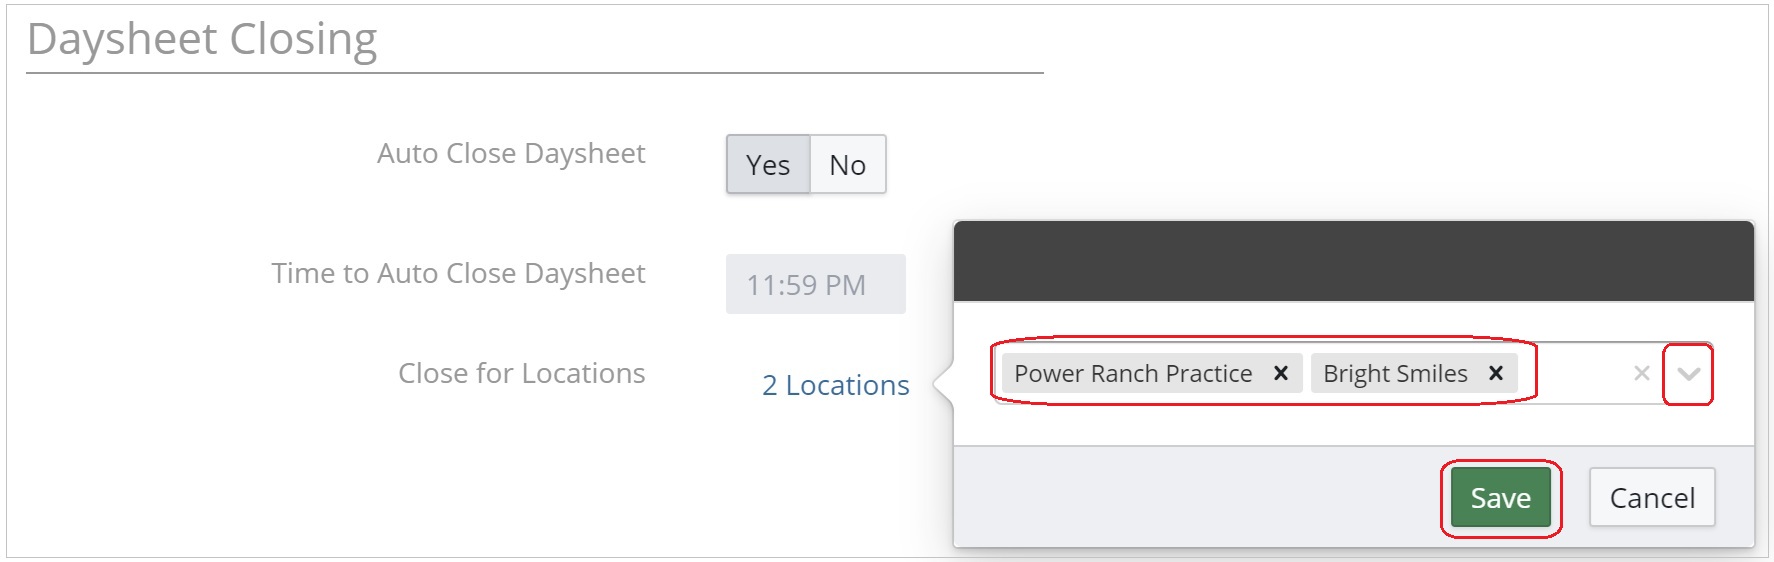
Task: Clear all selected locations
Action: pyautogui.click(x=1641, y=373)
